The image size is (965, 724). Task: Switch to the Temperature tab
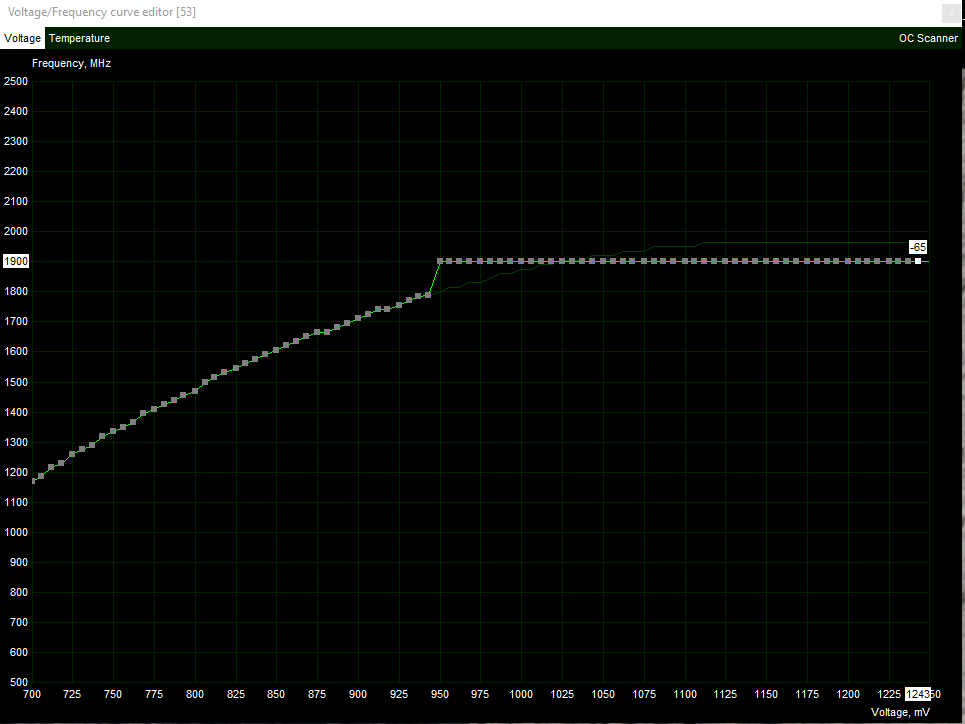pyautogui.click(x=79, y=38)
